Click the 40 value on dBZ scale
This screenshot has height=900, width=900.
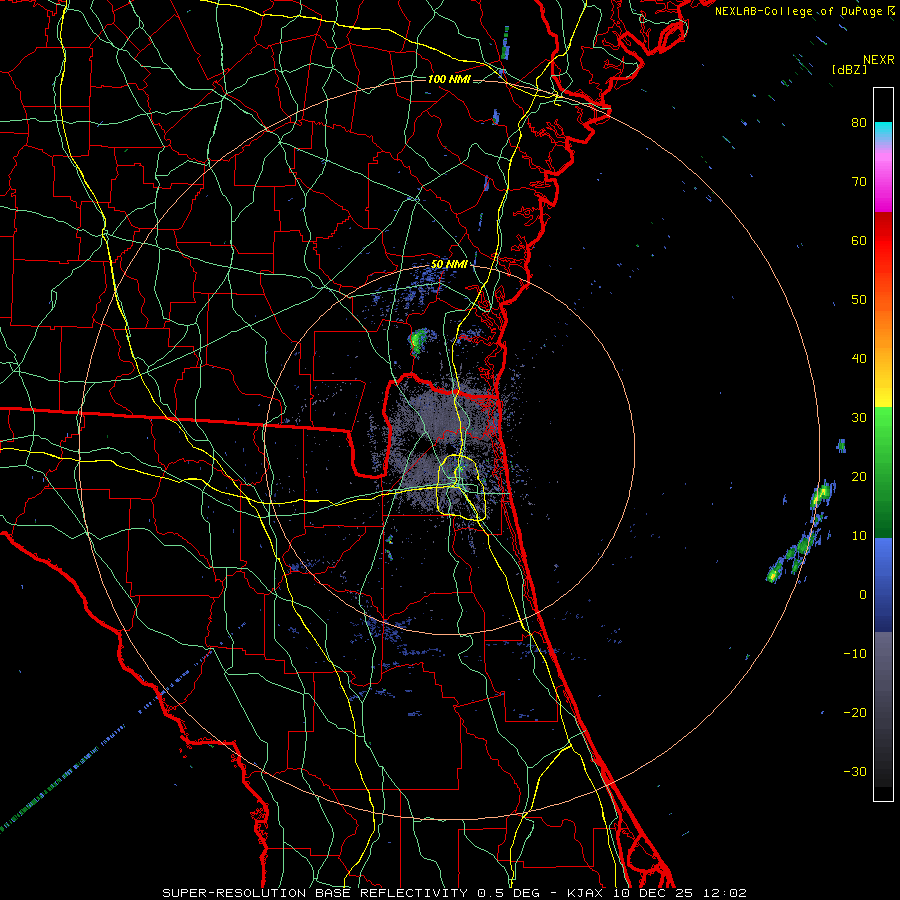pyautogui.click(x=859, y=359)
